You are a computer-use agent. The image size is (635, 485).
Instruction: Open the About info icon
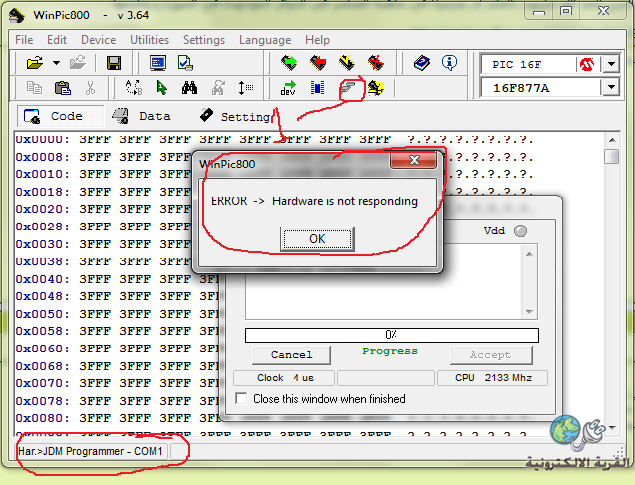[450, 63]
